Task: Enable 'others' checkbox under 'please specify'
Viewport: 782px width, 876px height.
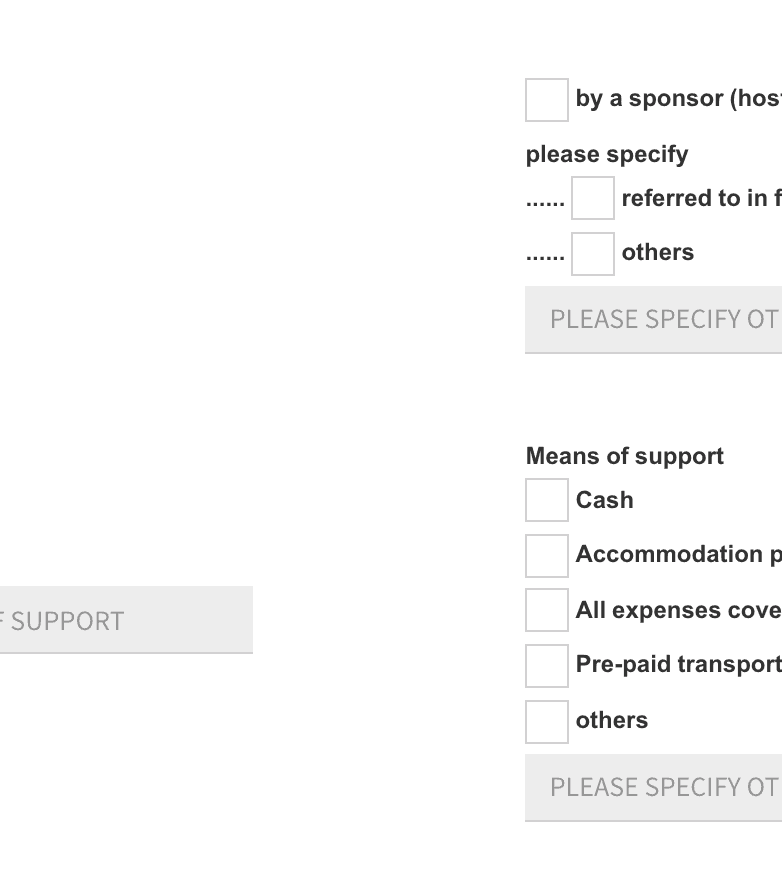Action: 593,253
